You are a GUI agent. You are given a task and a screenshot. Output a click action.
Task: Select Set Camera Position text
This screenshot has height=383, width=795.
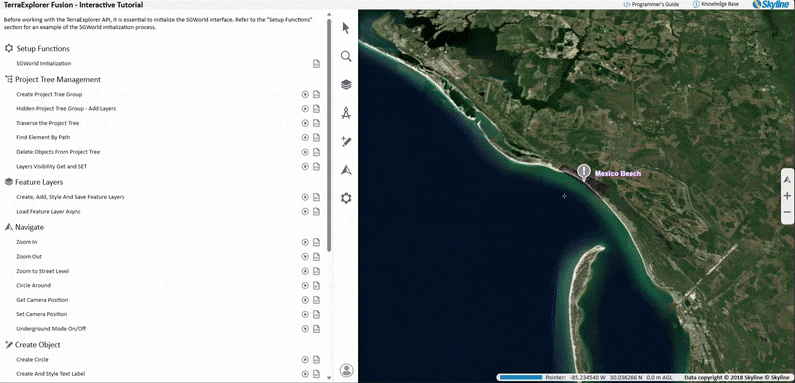click(x=42, y=314)
